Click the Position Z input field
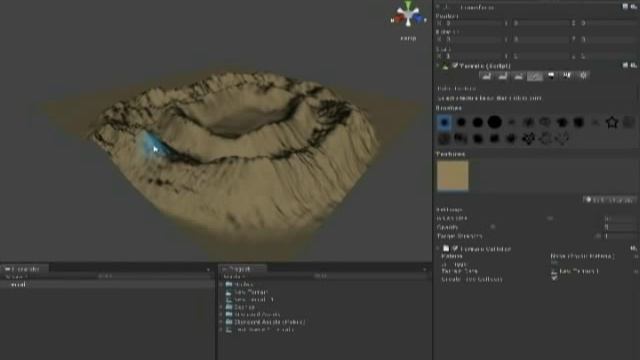Screen dimensions: 640x360 point(608,24)
